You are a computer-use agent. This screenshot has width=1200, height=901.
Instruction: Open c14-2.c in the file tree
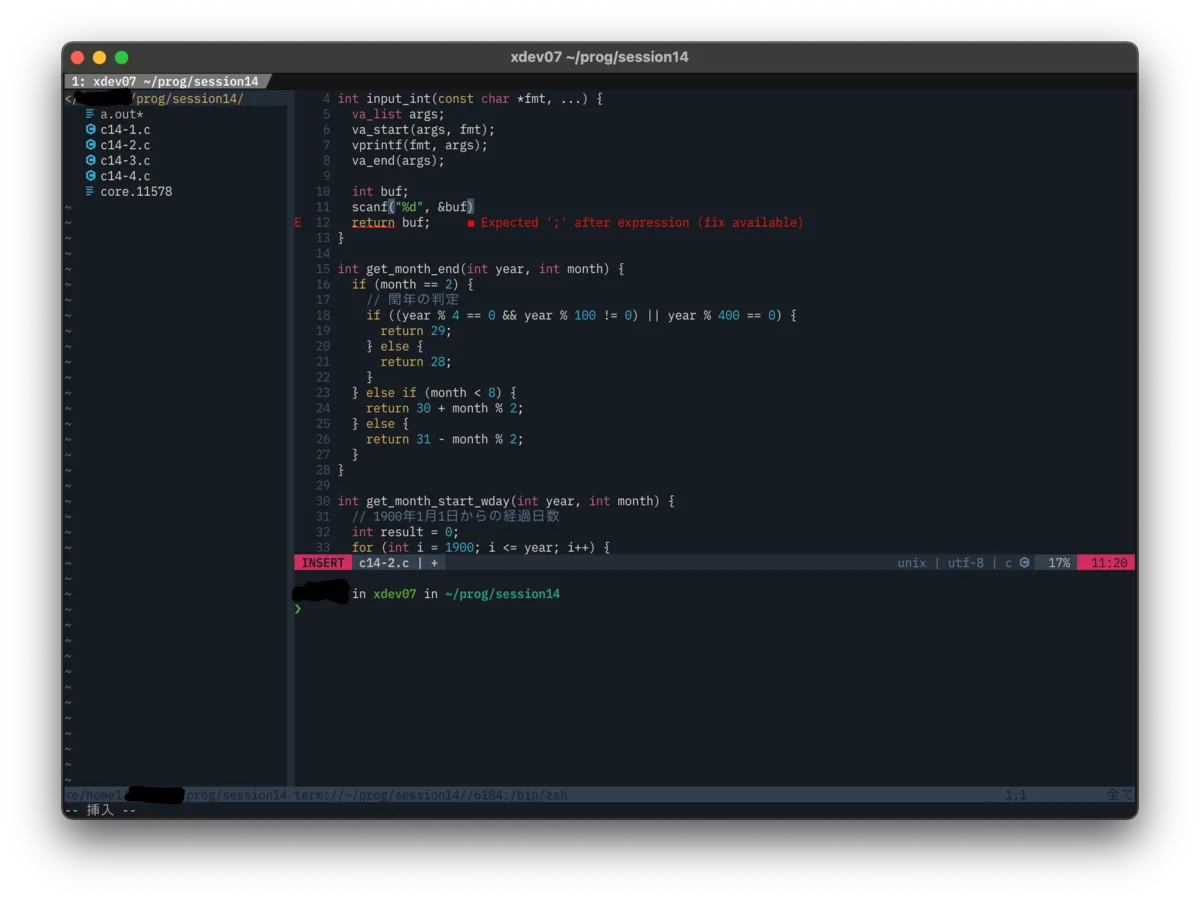point(125,145)
